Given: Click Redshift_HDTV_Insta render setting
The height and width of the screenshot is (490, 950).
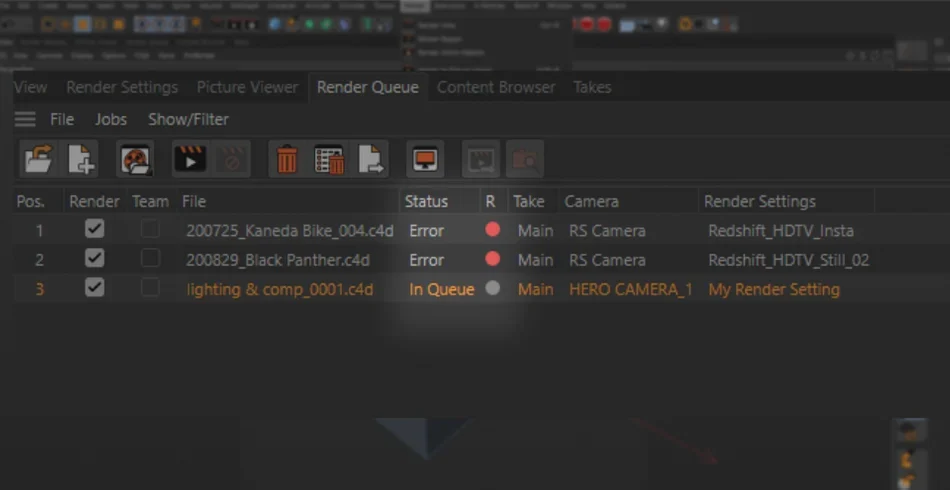Looking at the screenshot, I should point(781,231).
